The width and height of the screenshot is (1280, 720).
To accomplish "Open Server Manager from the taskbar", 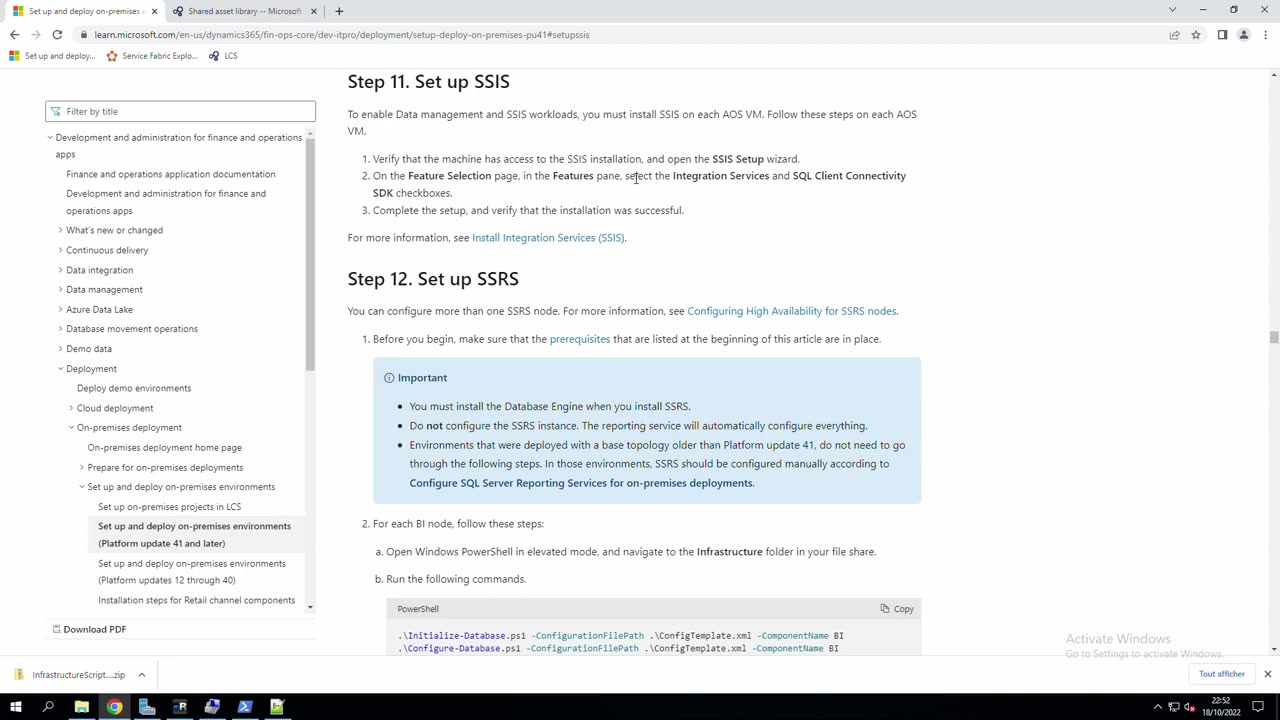I will (x=147, y=707).
